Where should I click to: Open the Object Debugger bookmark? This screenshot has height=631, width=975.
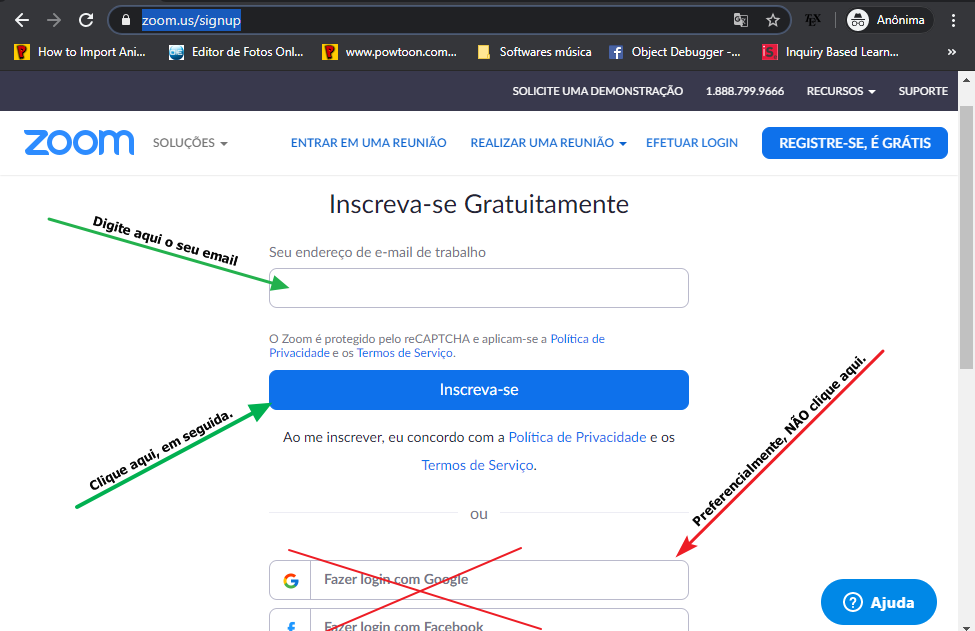click(x=675, y=52)
